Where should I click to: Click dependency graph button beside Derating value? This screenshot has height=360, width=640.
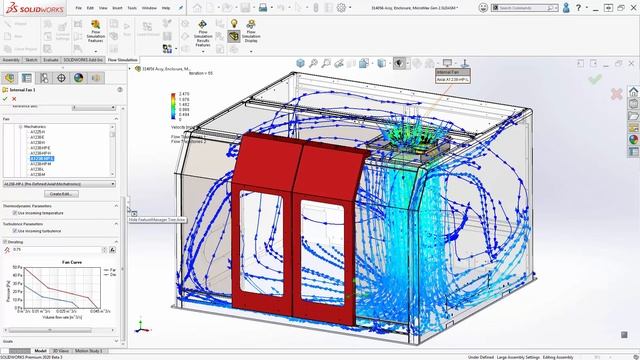(x=112, y=250)
